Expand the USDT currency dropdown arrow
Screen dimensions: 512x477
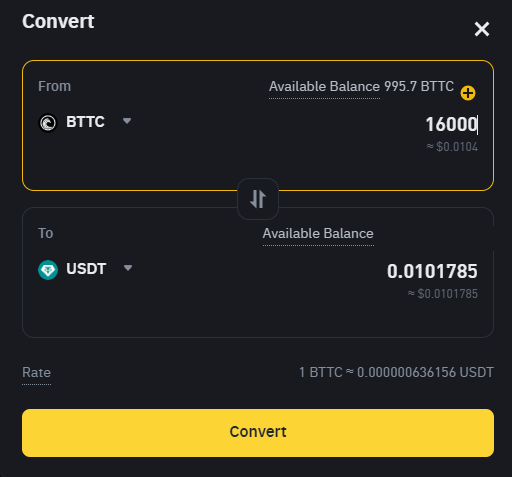(128, 268)
